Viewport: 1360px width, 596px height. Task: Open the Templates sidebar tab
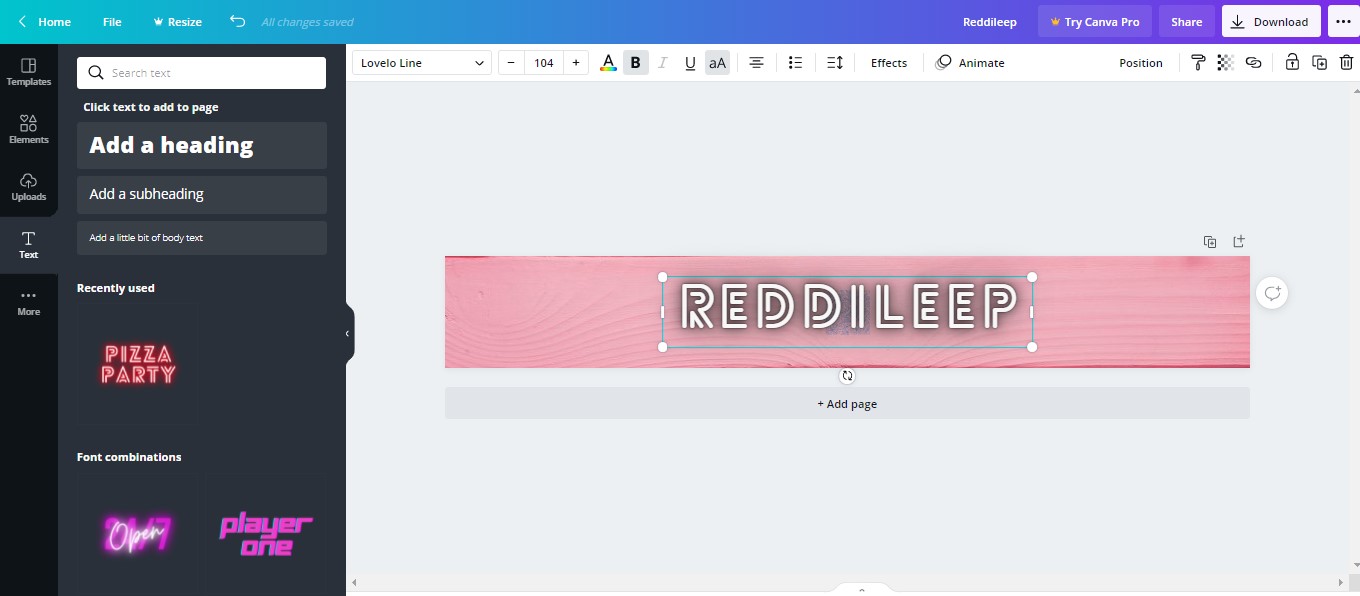pos(28,72)
